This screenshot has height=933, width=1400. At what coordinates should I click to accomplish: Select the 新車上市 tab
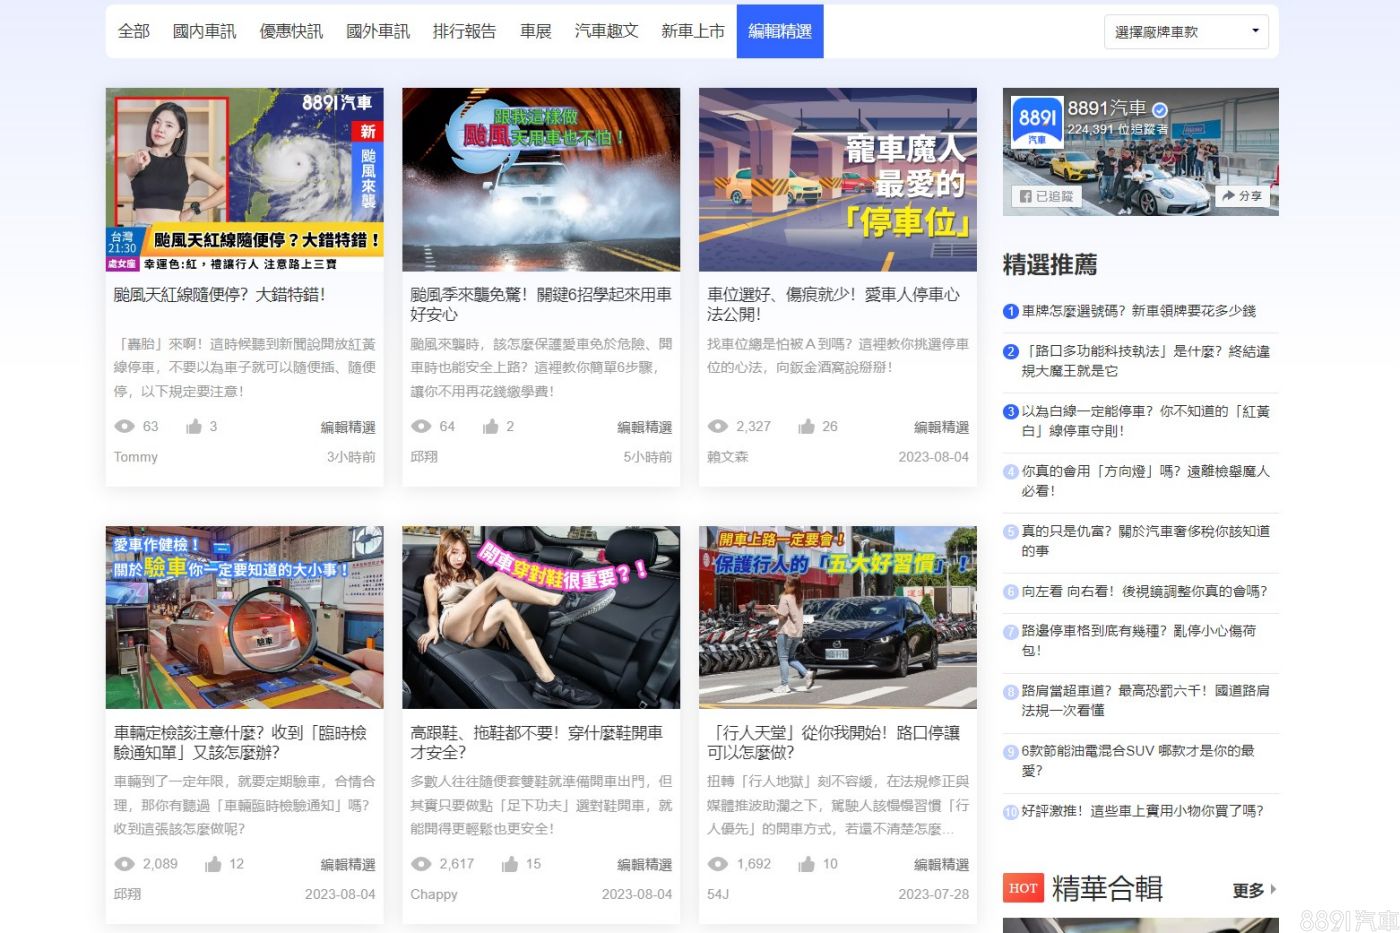point(692,31)
